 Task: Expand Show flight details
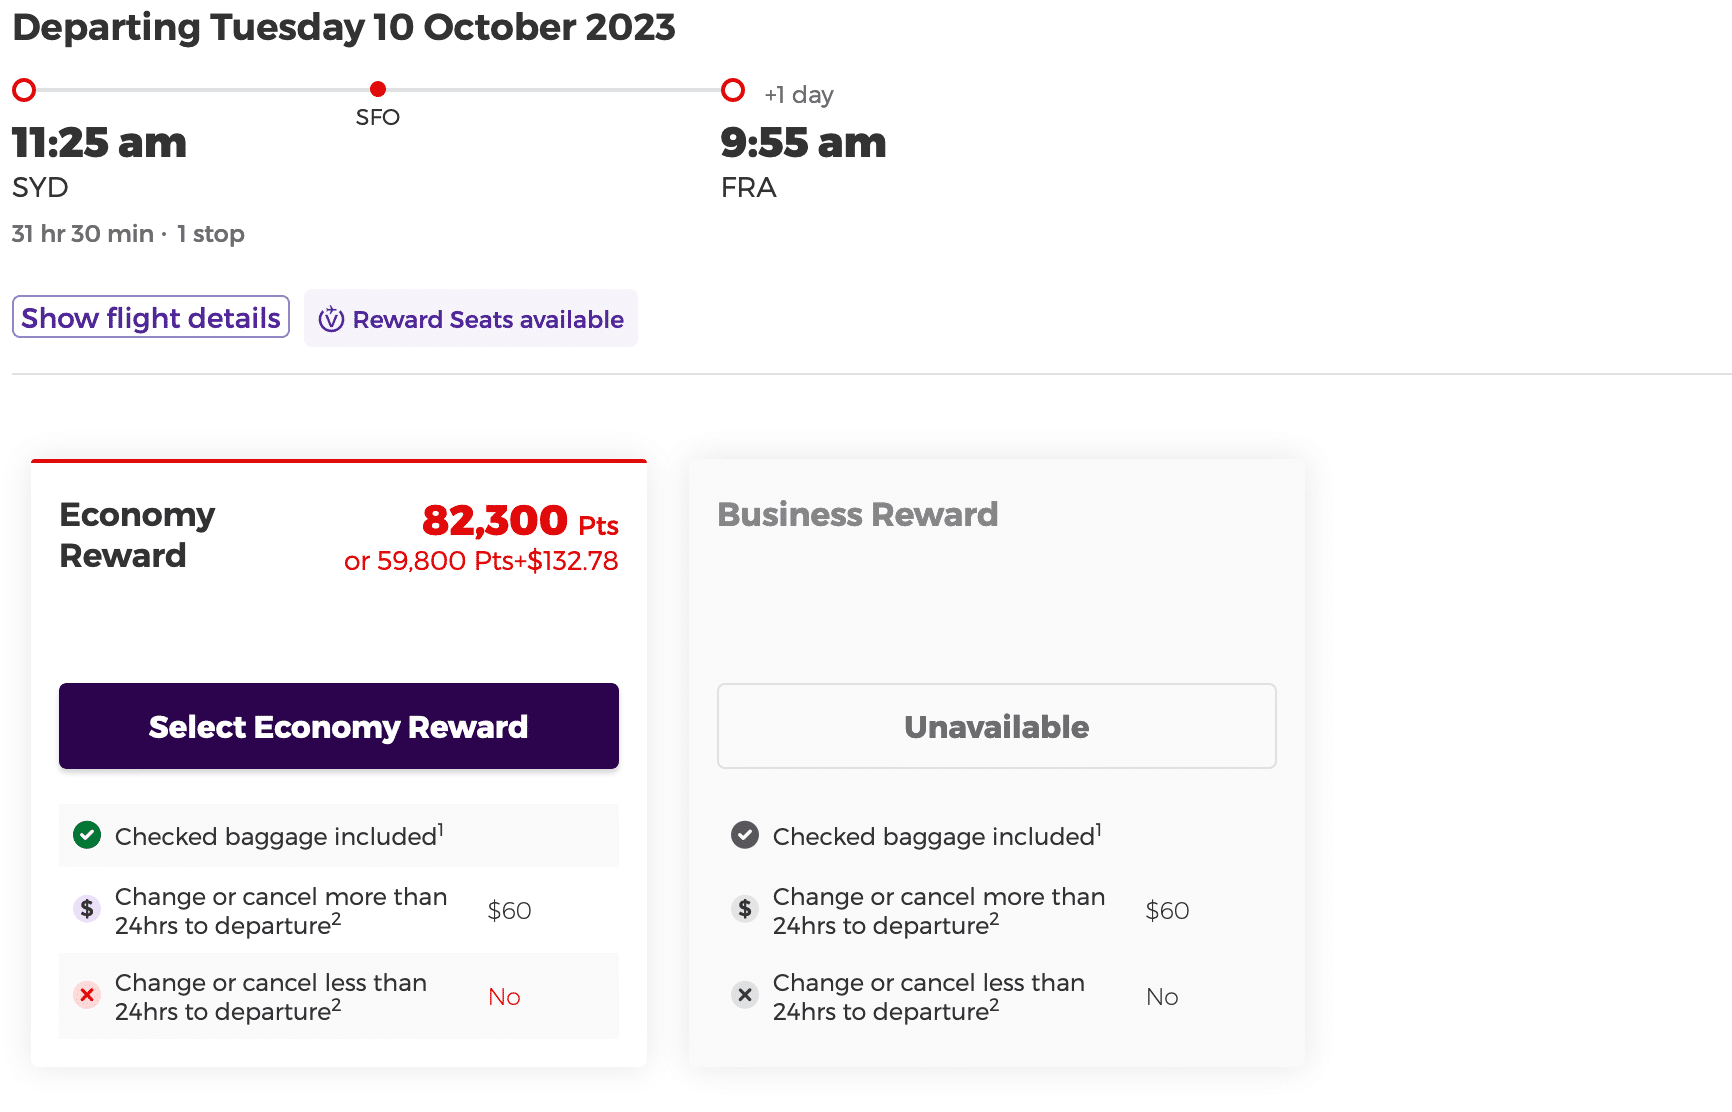click(151, 317)
